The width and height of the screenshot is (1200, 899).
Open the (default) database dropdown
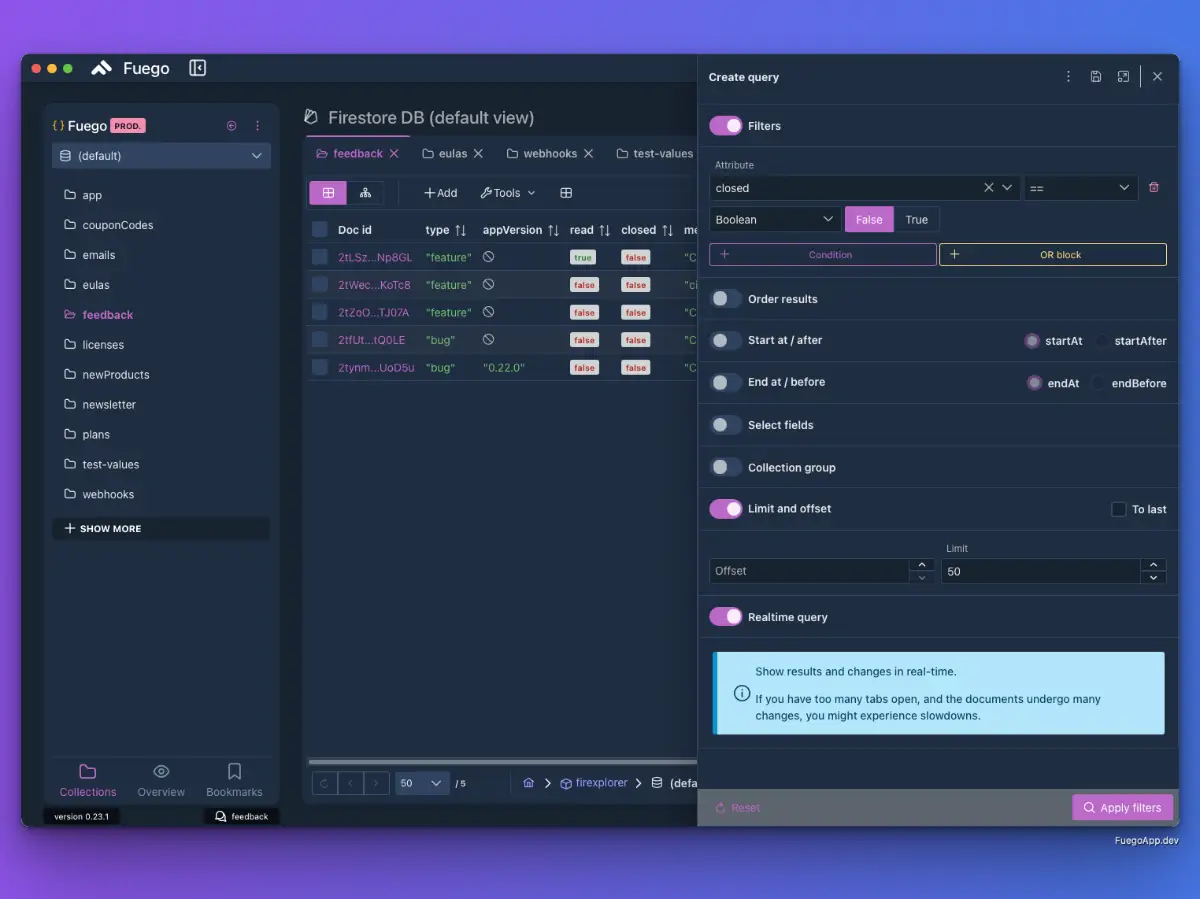[161, 156]
